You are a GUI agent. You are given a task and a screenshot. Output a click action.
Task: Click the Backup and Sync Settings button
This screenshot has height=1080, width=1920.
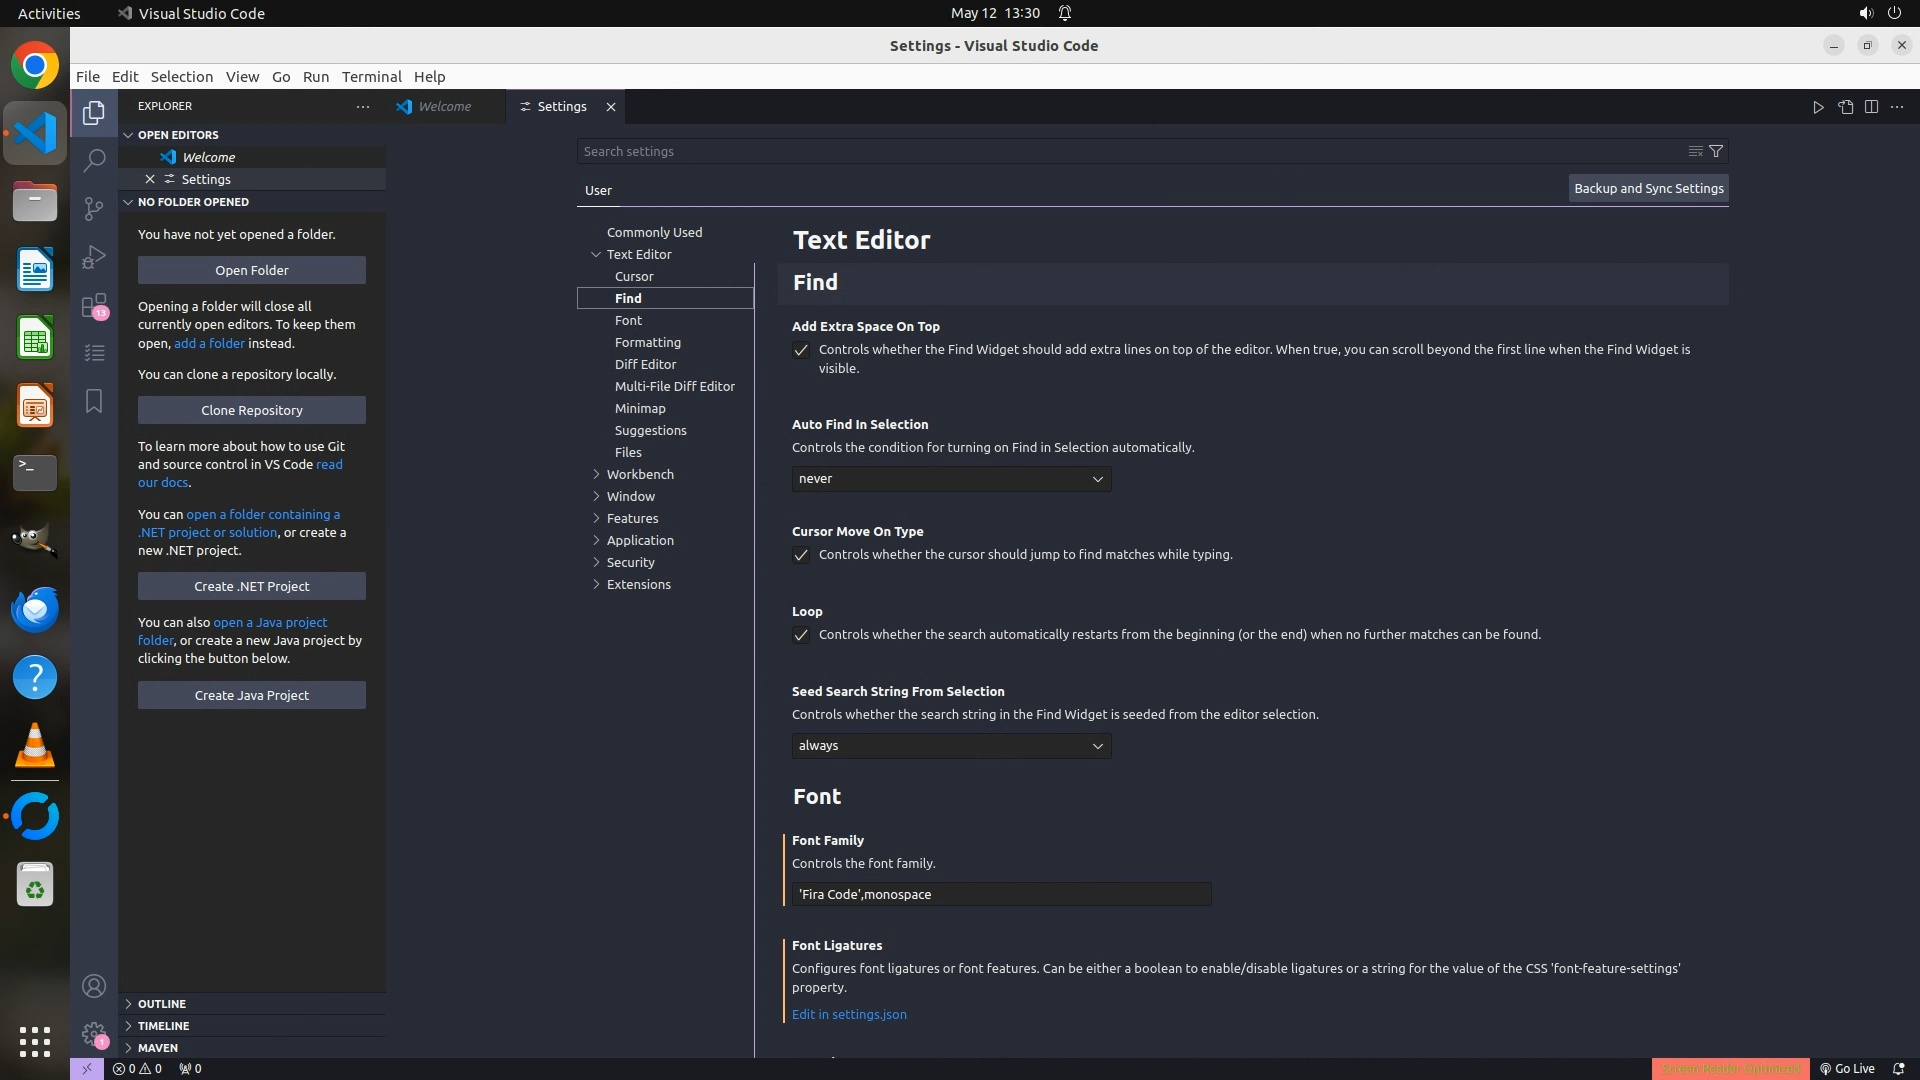tap(1648, 188)
